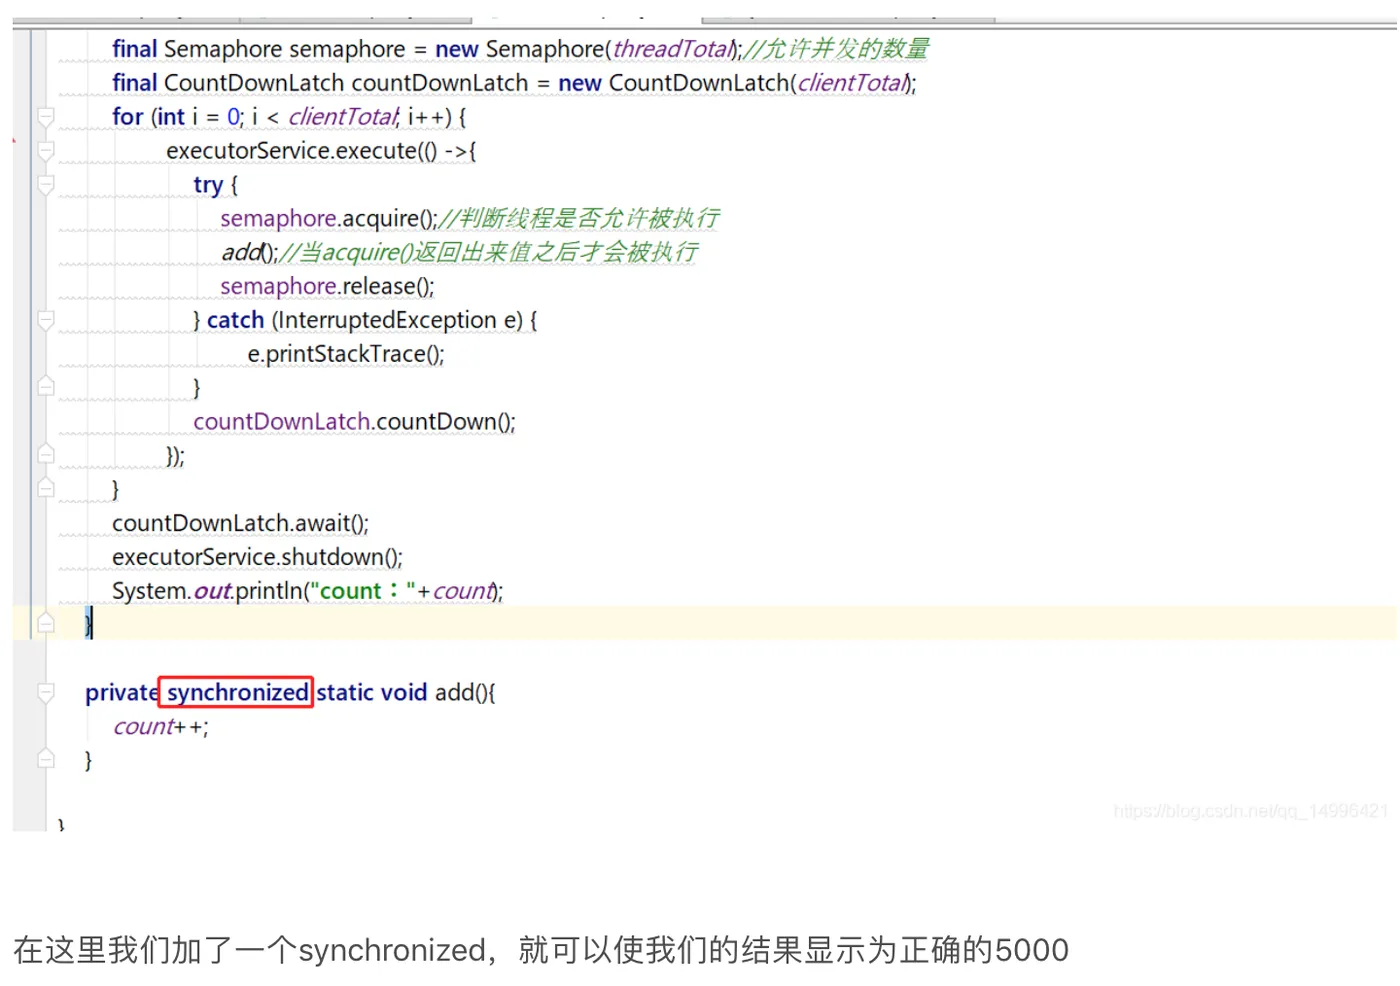Click the 'try' keyword
Image resolution: width=1400 pixels, height=986 pixels.
tap(208, 185)
